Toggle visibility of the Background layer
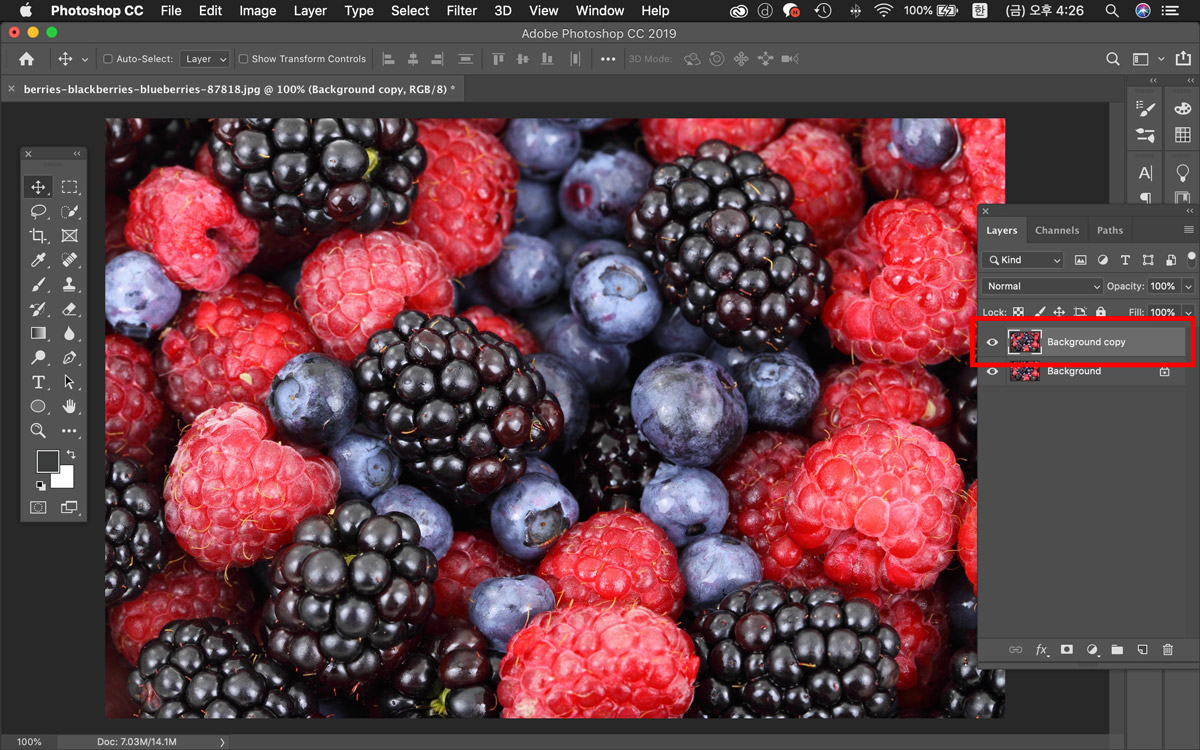1200x750 pixels. (992, 371)
